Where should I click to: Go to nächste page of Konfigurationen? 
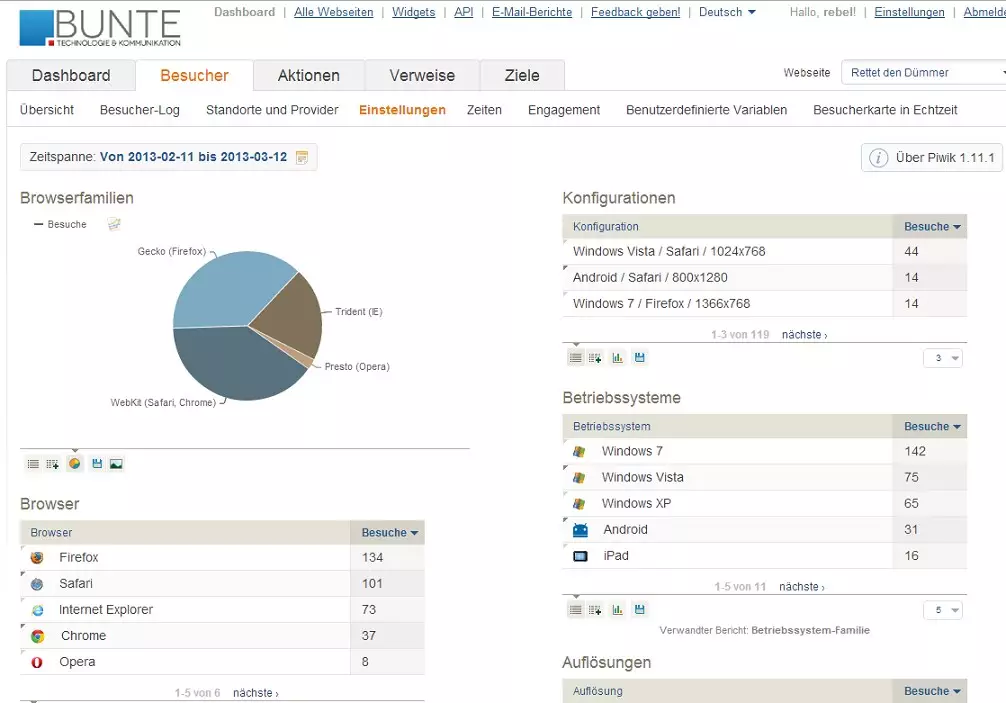coord(805,335)
